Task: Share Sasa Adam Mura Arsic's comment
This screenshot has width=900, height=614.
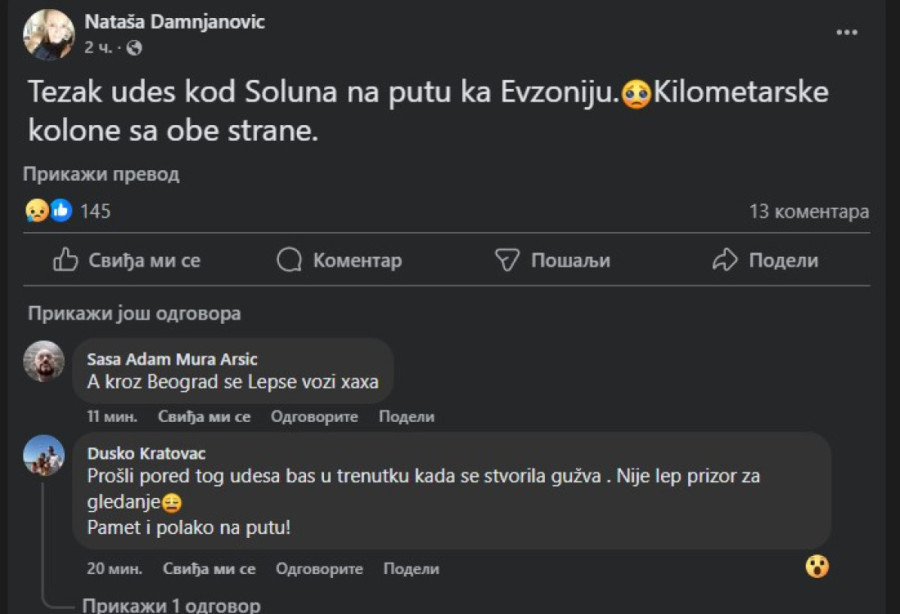Action: pos(406,417)
